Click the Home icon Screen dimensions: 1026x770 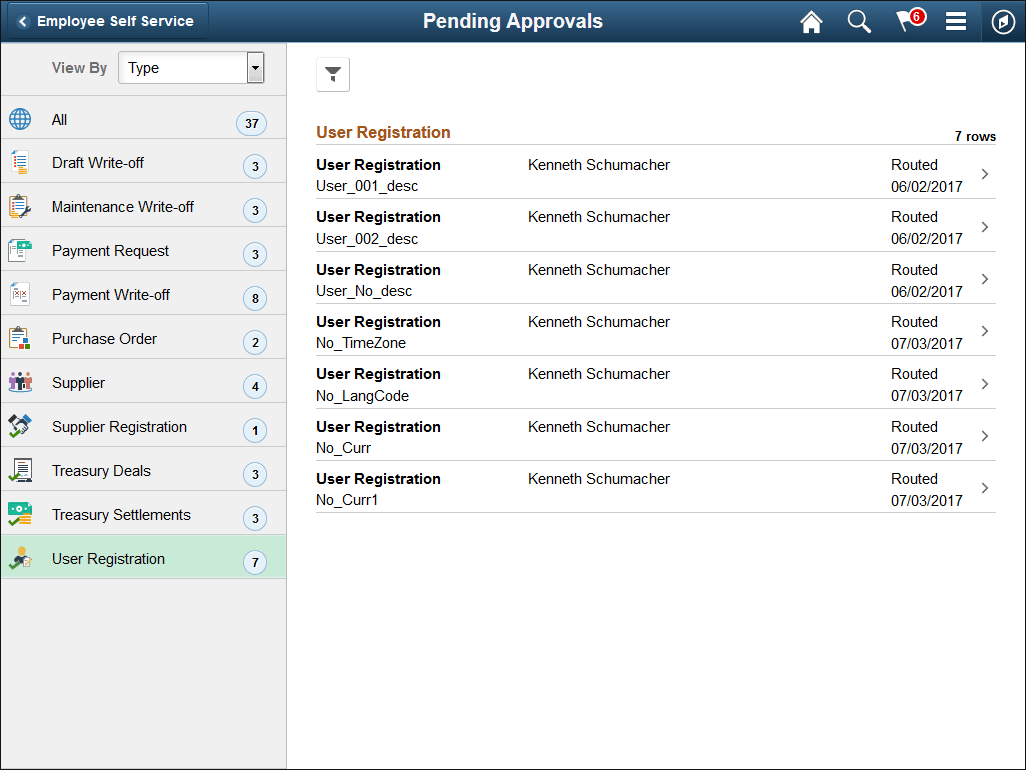click(811, 21)
